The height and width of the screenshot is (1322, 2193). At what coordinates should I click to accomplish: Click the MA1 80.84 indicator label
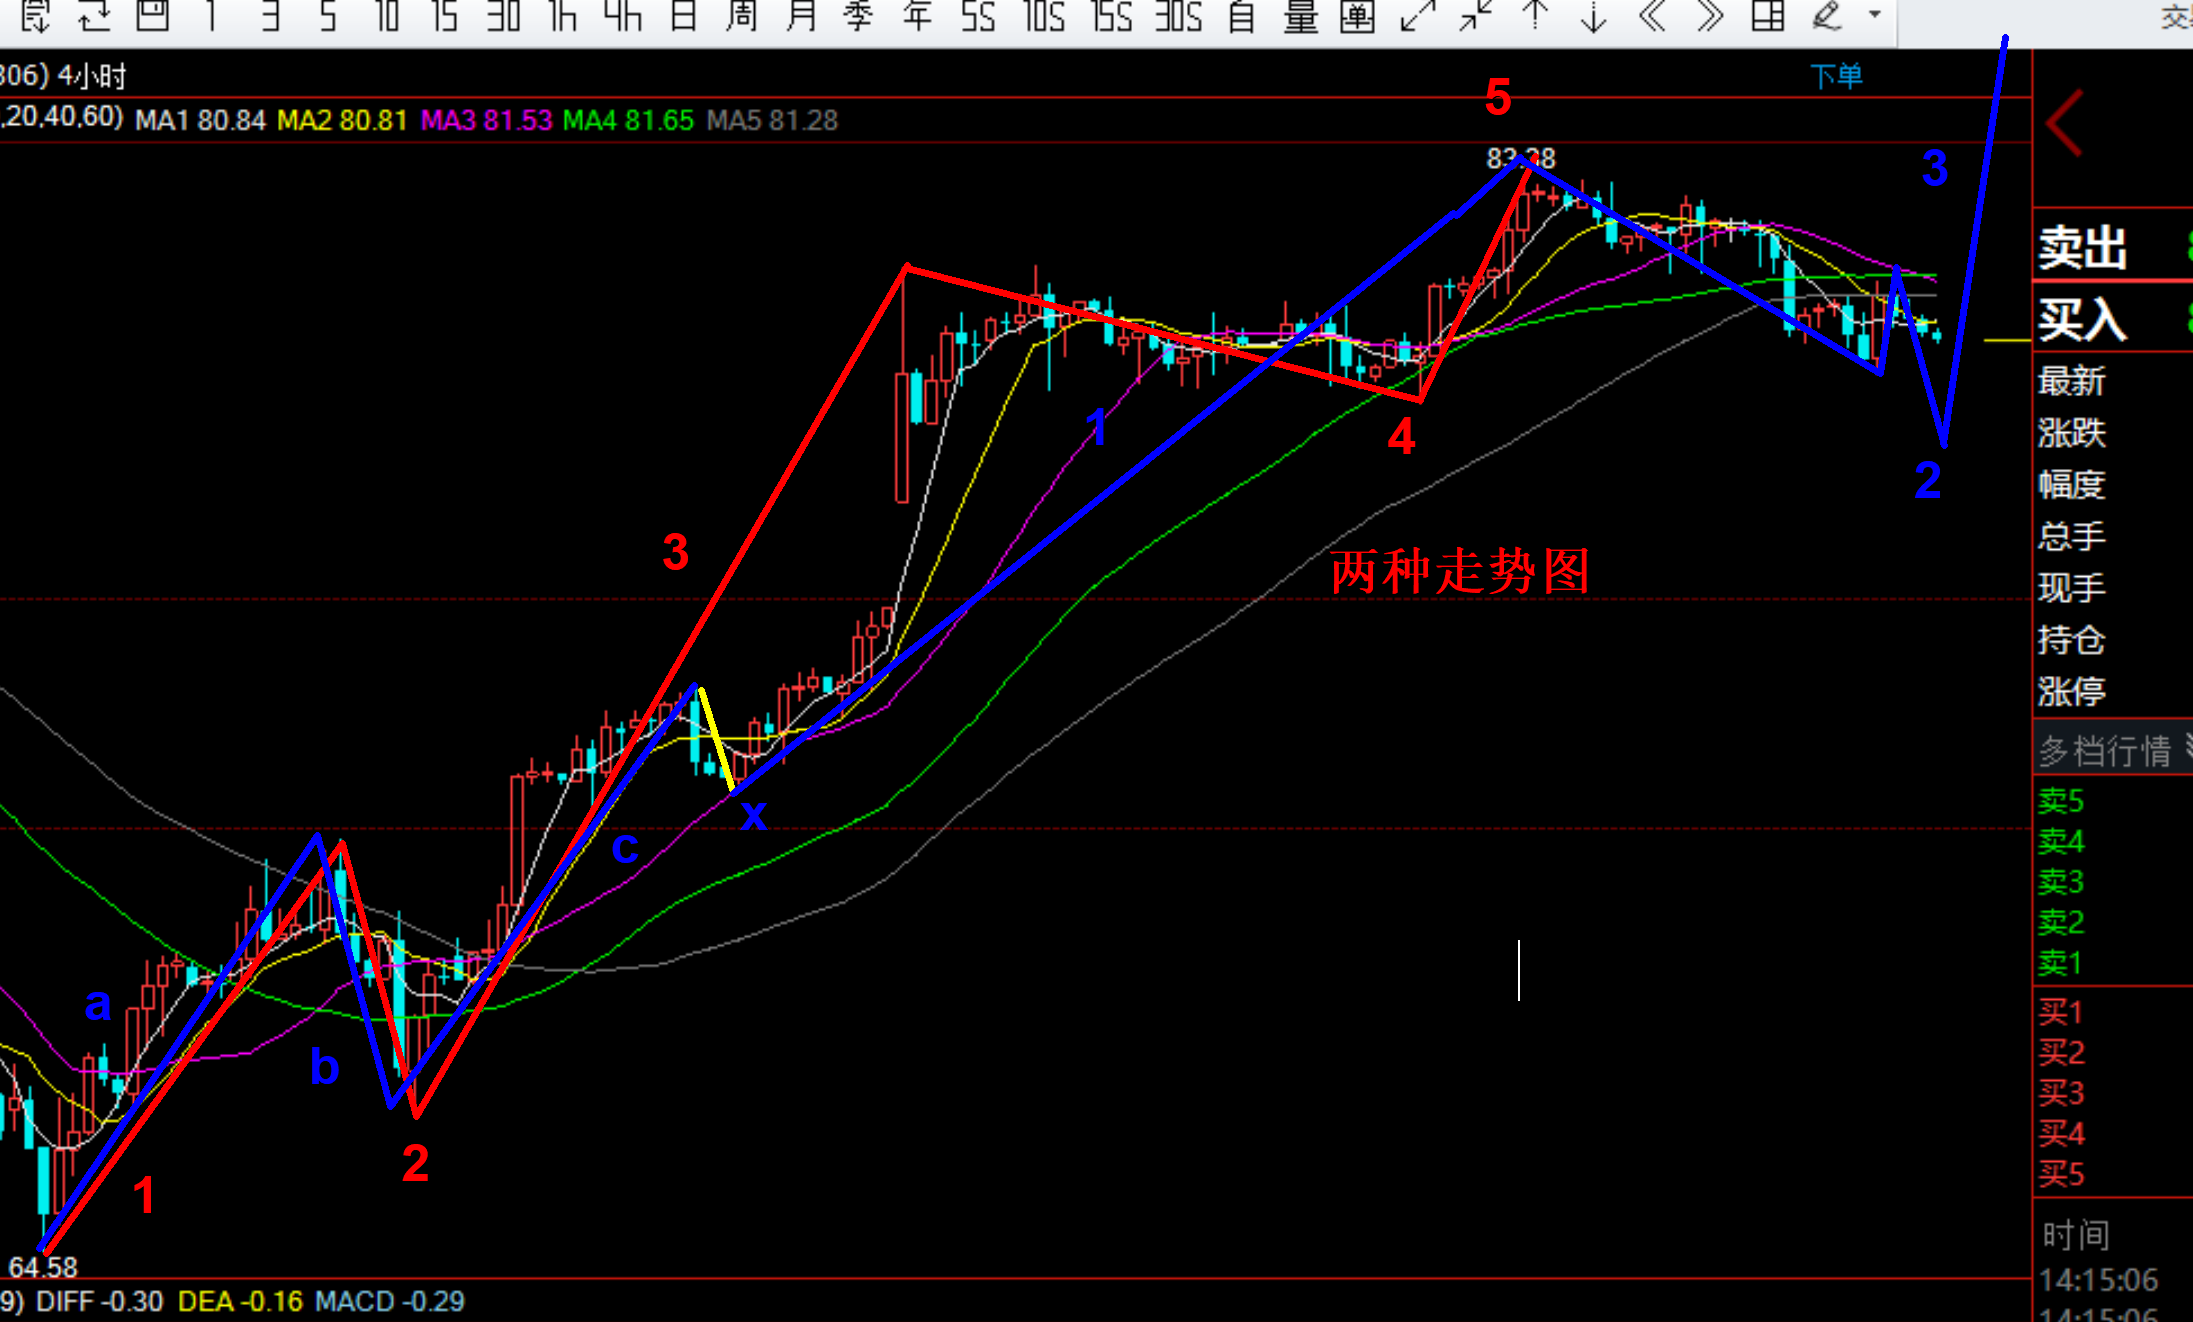[200, 121]
